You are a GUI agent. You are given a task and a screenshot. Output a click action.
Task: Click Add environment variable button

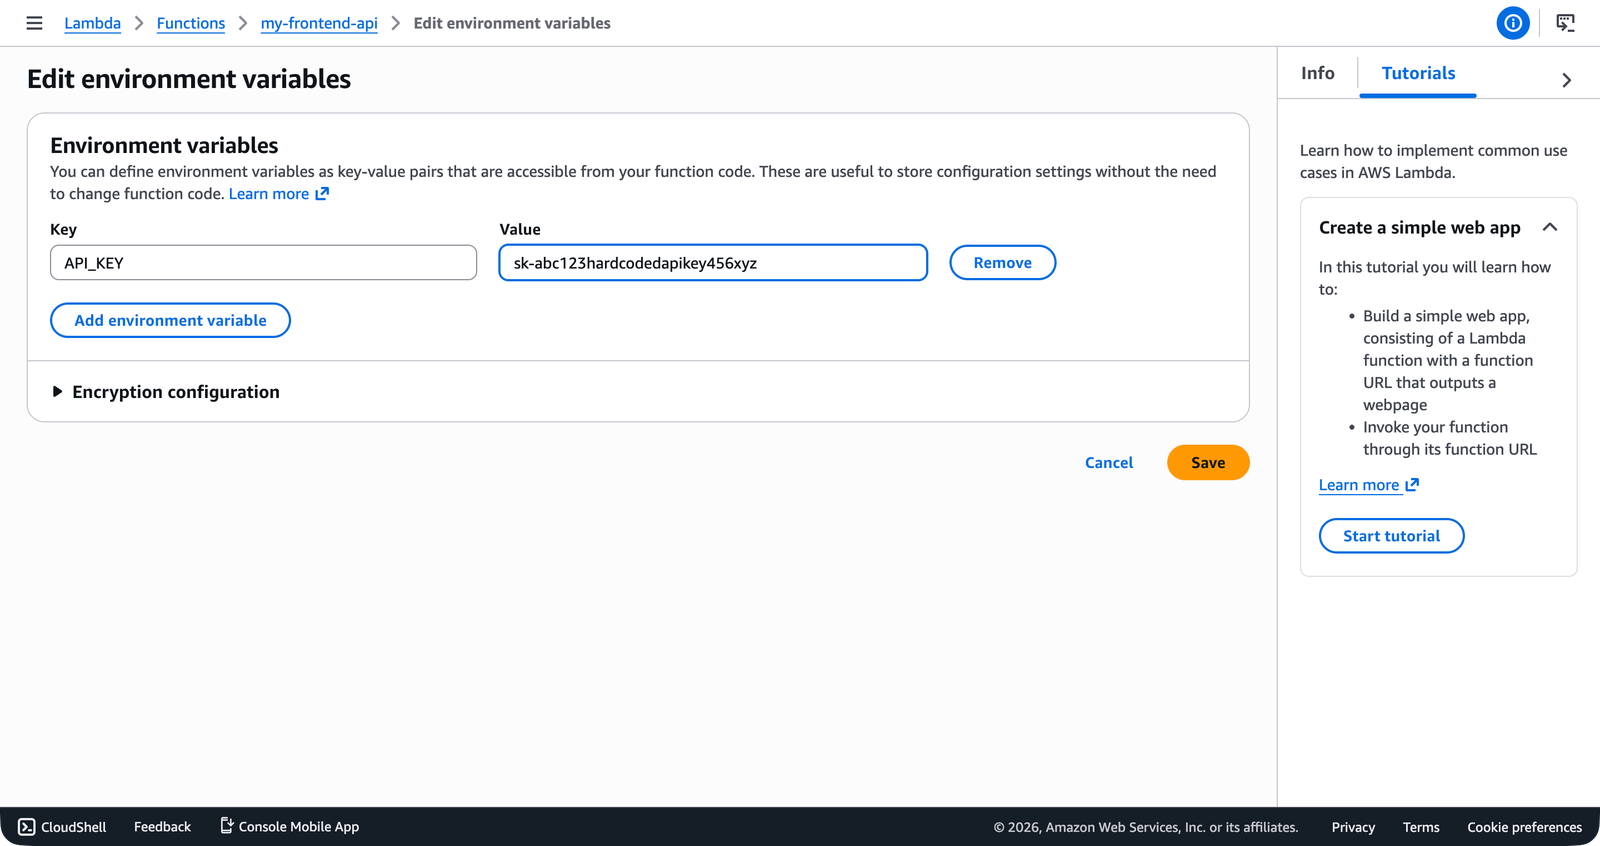click(x=171, y=320)
